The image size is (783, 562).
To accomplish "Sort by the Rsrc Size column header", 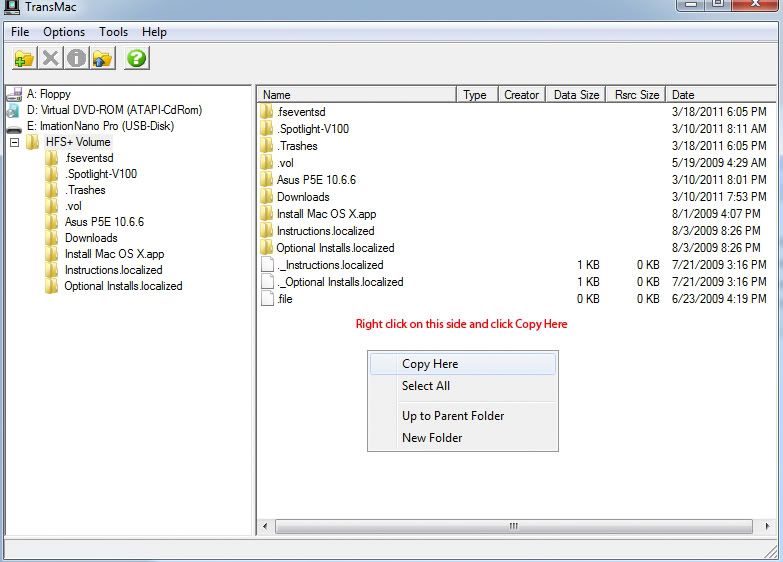I will (636, 94).
